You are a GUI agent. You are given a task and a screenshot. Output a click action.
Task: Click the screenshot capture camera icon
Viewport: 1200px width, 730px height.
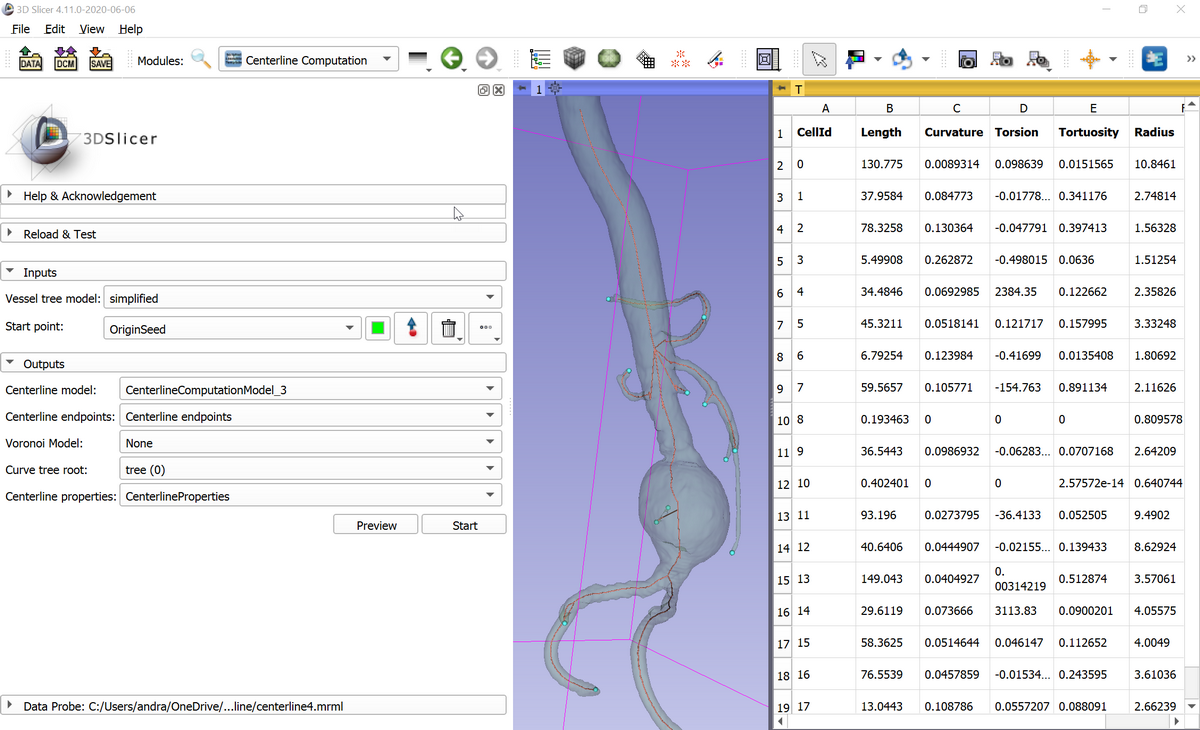point(967,60)
